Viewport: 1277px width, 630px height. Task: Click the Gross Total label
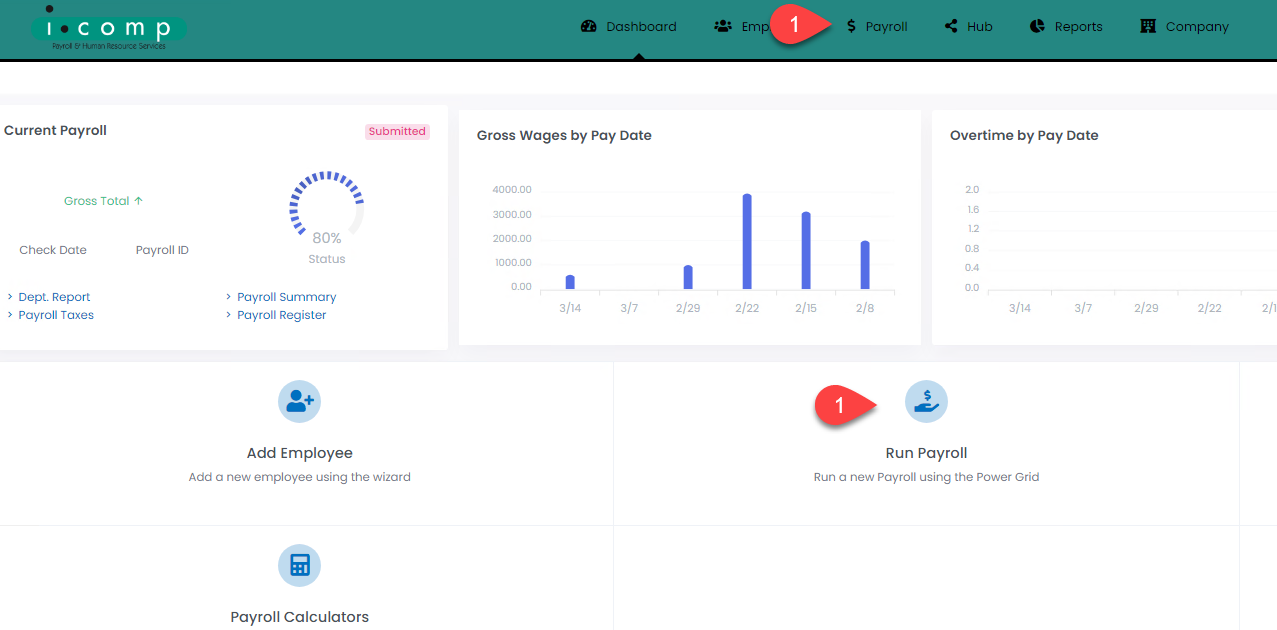[x=103, y=201]
